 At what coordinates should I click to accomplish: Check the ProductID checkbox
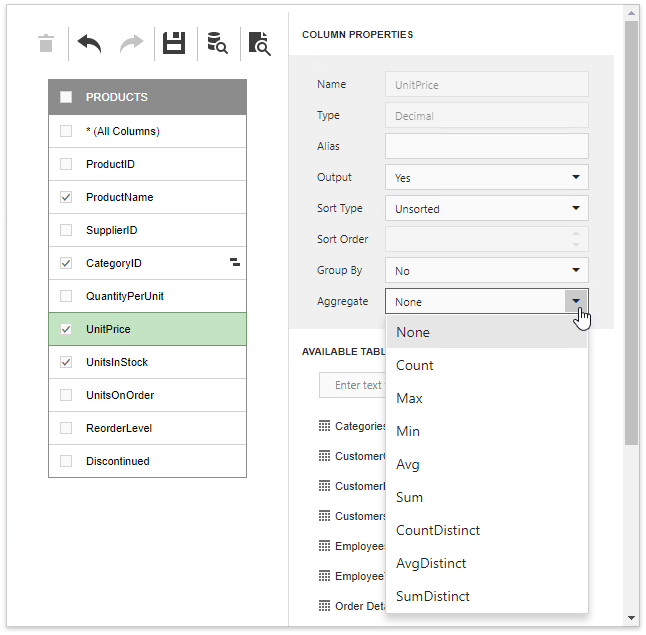click(66, 164)
